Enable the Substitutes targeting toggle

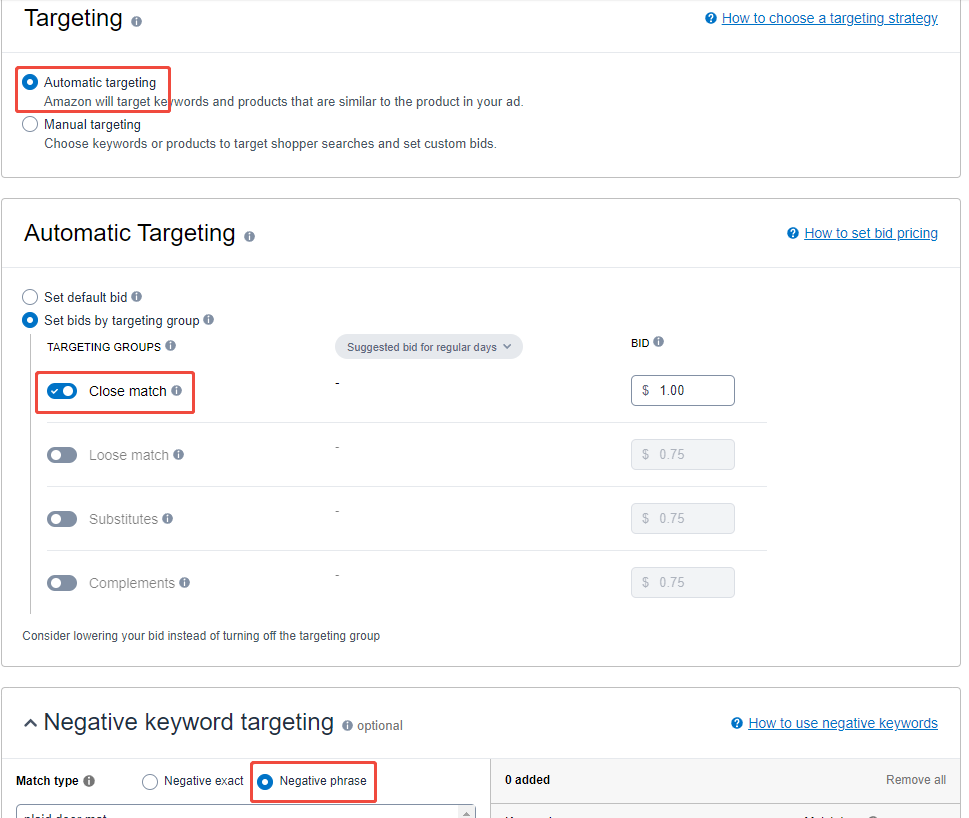coord(62,519)
